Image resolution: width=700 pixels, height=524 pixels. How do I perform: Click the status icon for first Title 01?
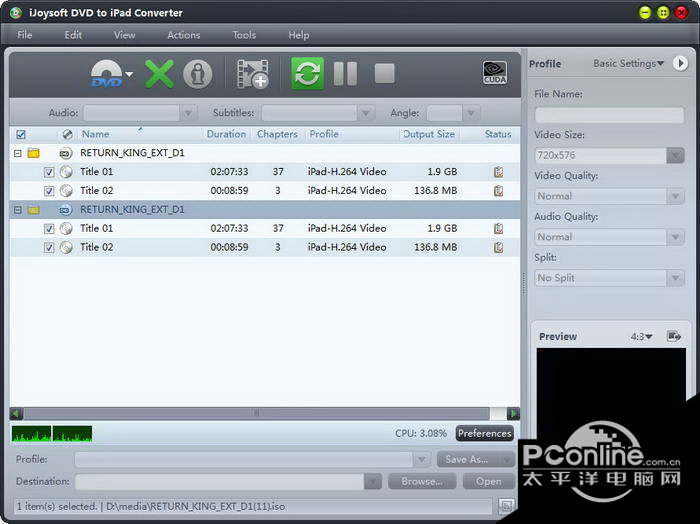499,172
